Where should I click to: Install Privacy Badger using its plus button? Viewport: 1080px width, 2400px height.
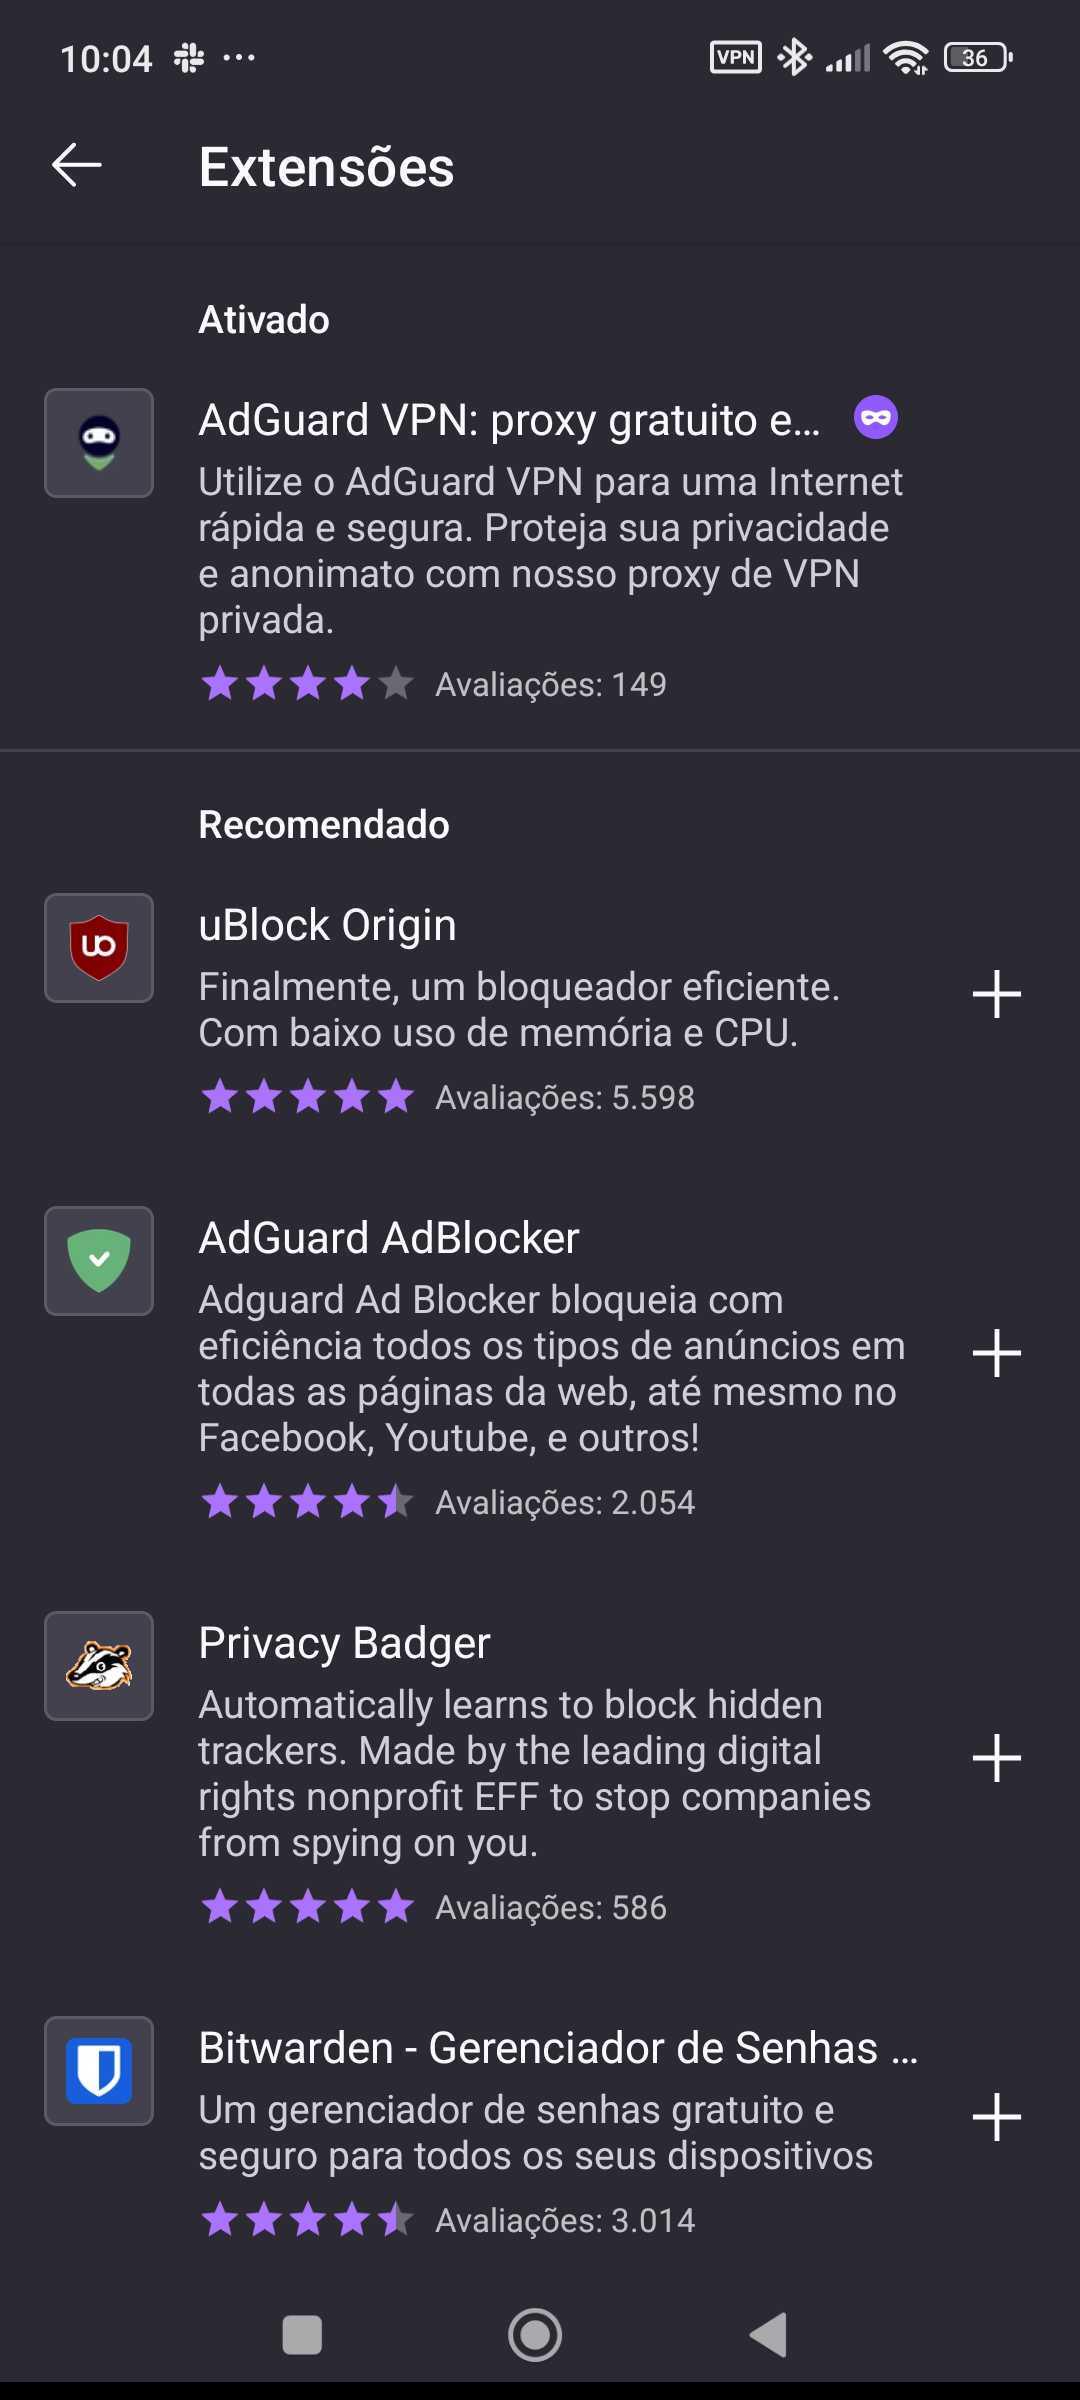(996, 1758)
